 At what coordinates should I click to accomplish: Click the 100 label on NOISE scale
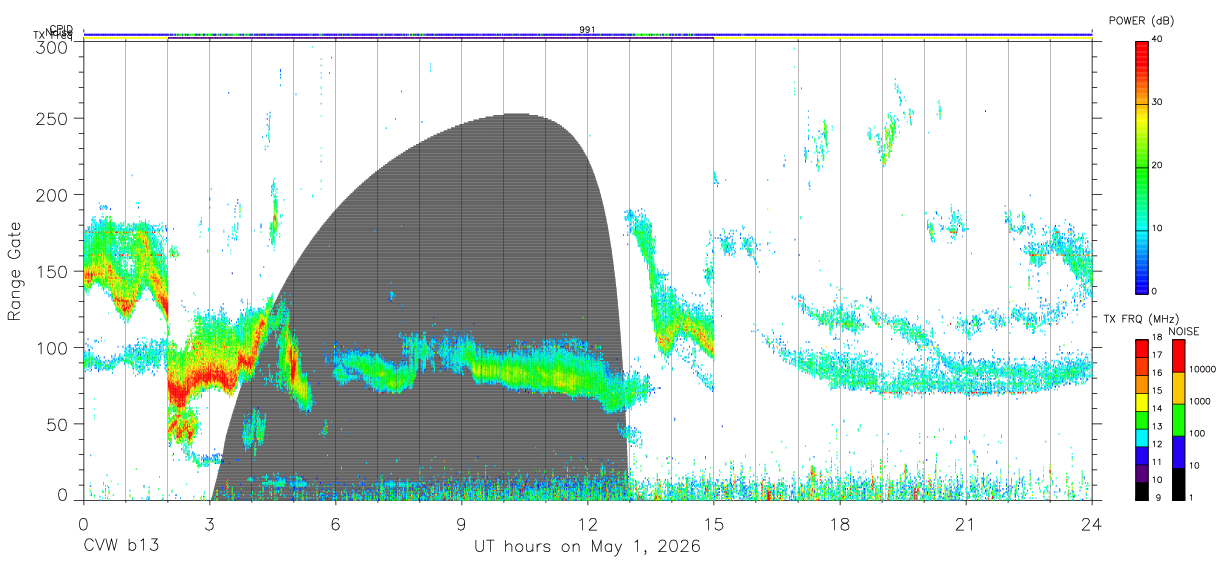point(1196,433)
